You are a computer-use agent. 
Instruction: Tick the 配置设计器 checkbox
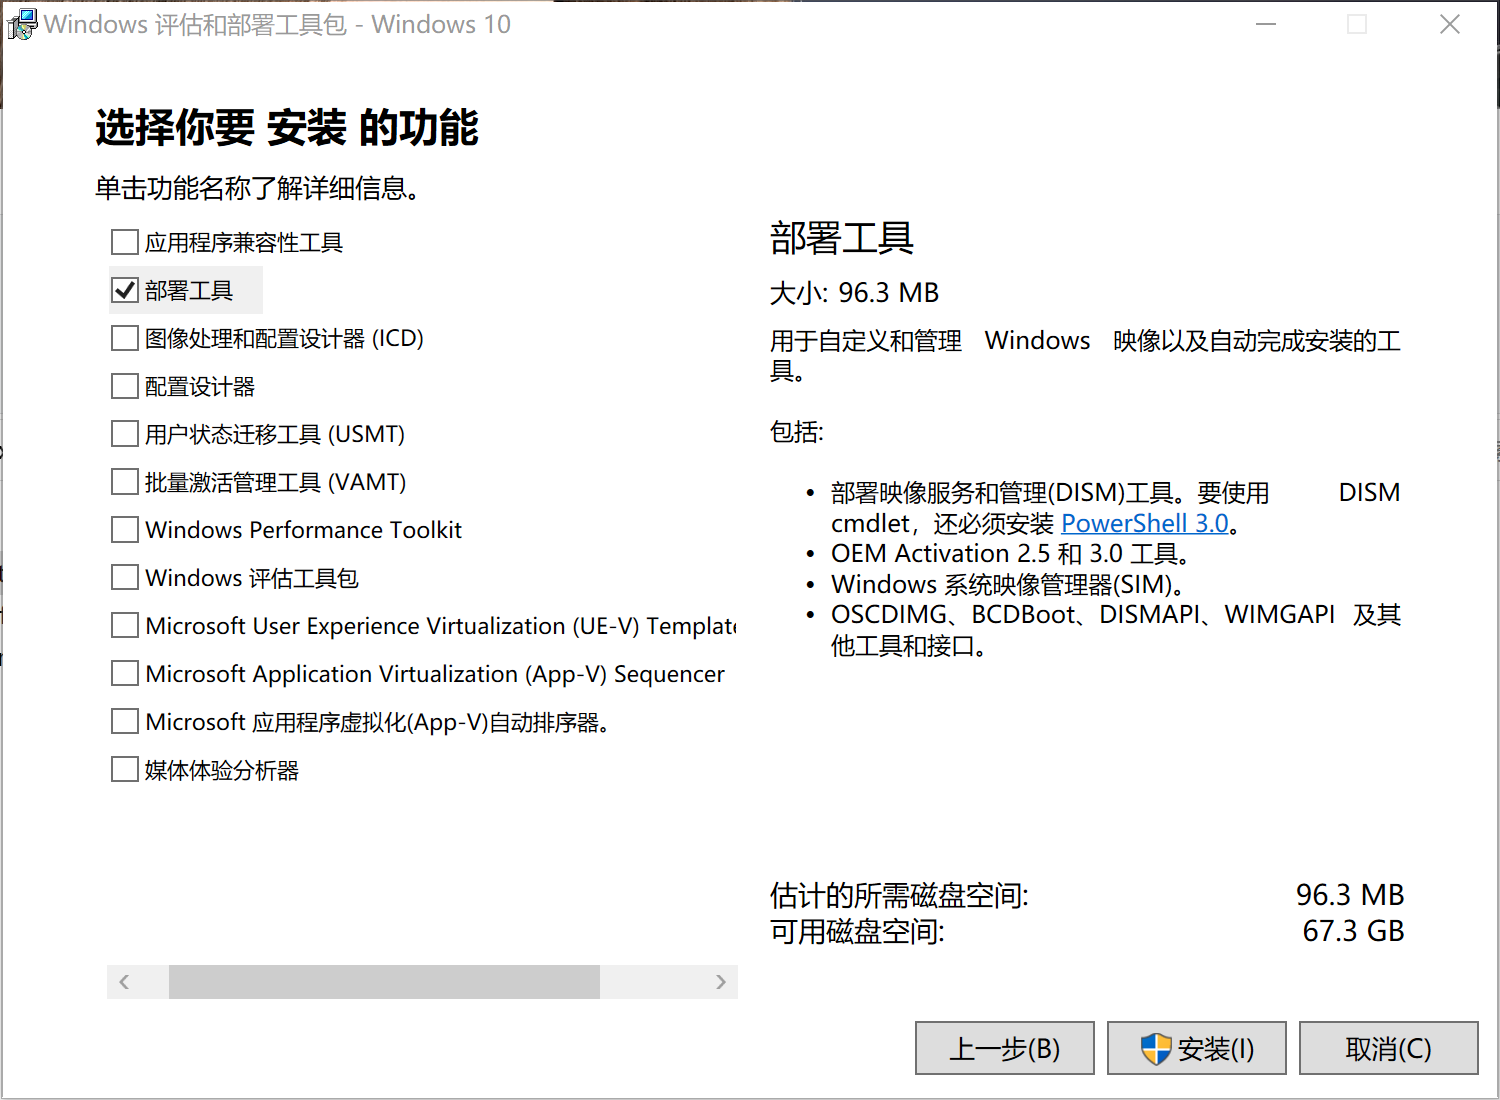pos(125,387)
